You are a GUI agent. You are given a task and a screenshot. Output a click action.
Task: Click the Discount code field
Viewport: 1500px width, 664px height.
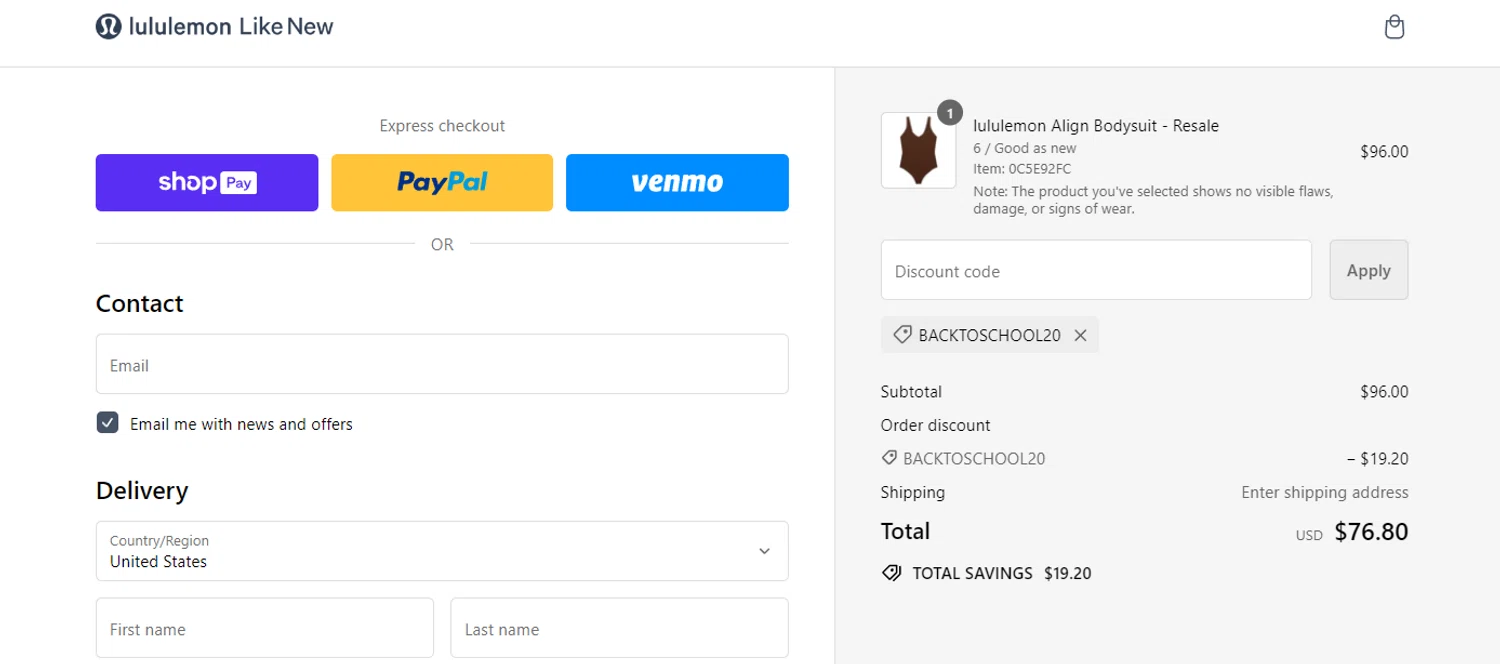[x=1096, y=270]
